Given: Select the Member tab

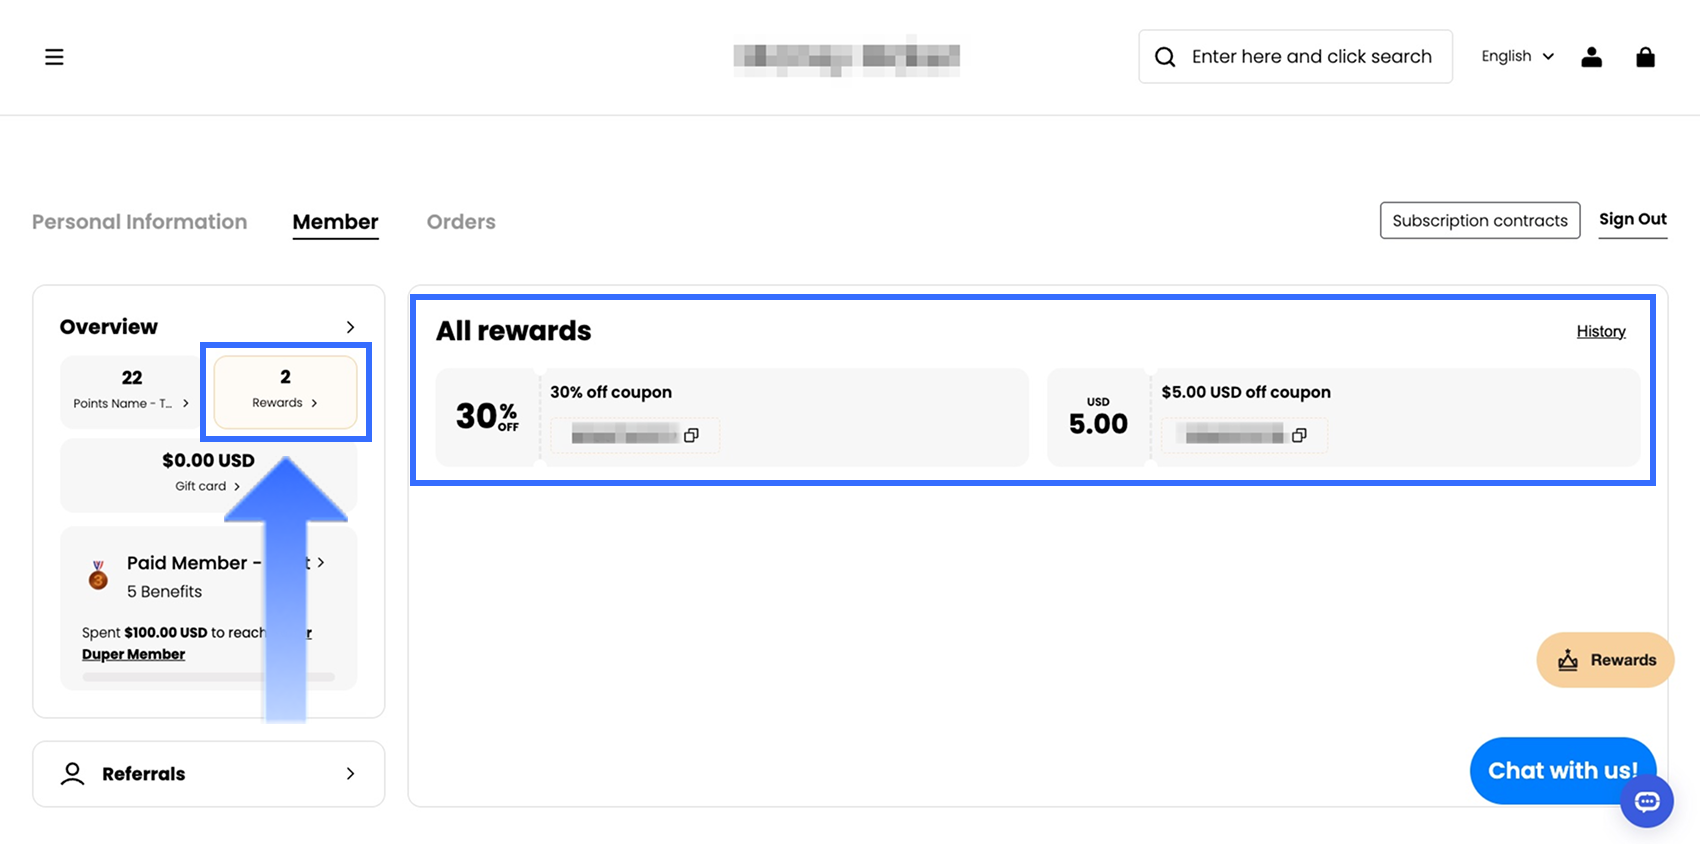Looking at the screenshot, I should coord(335,222).
